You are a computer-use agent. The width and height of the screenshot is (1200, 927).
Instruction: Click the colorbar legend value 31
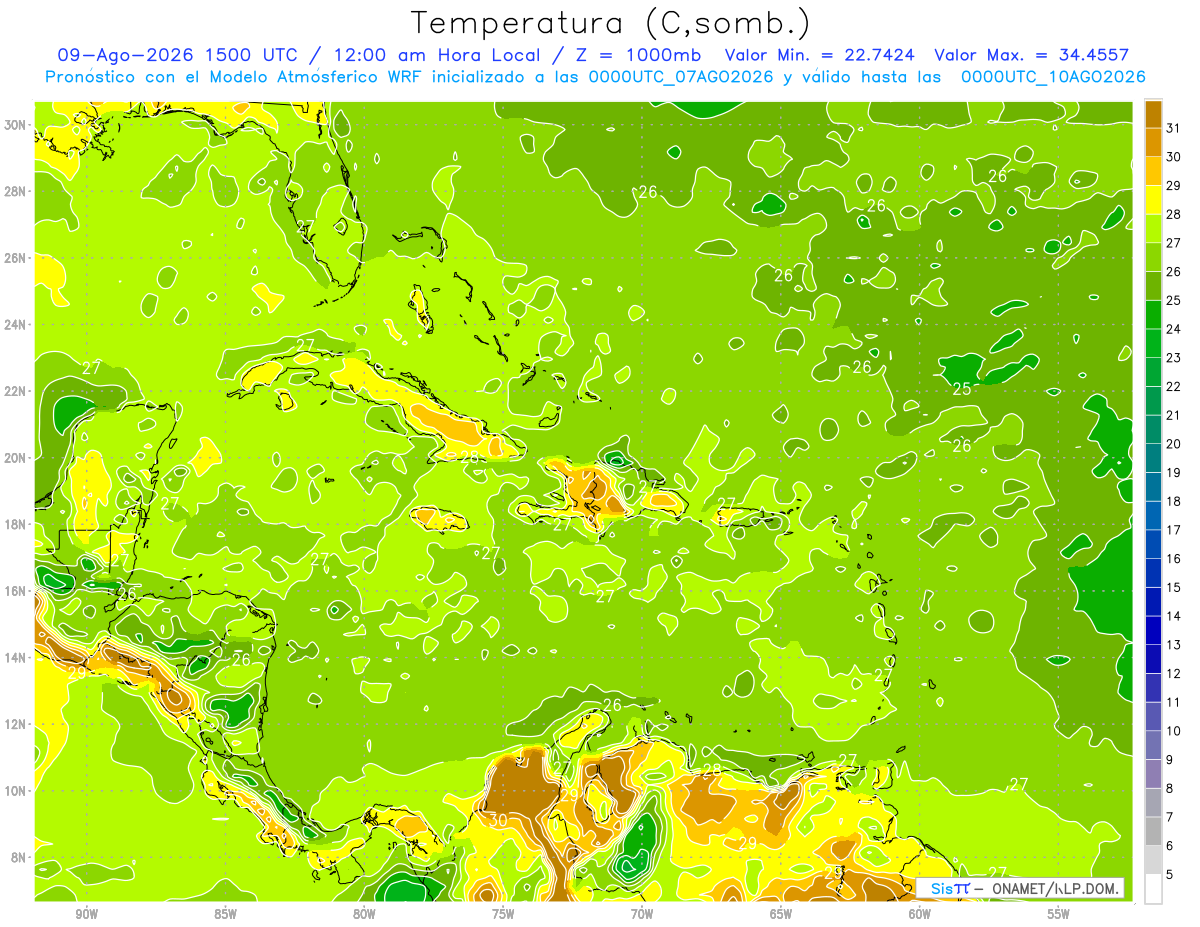[x=1174, y=128]
